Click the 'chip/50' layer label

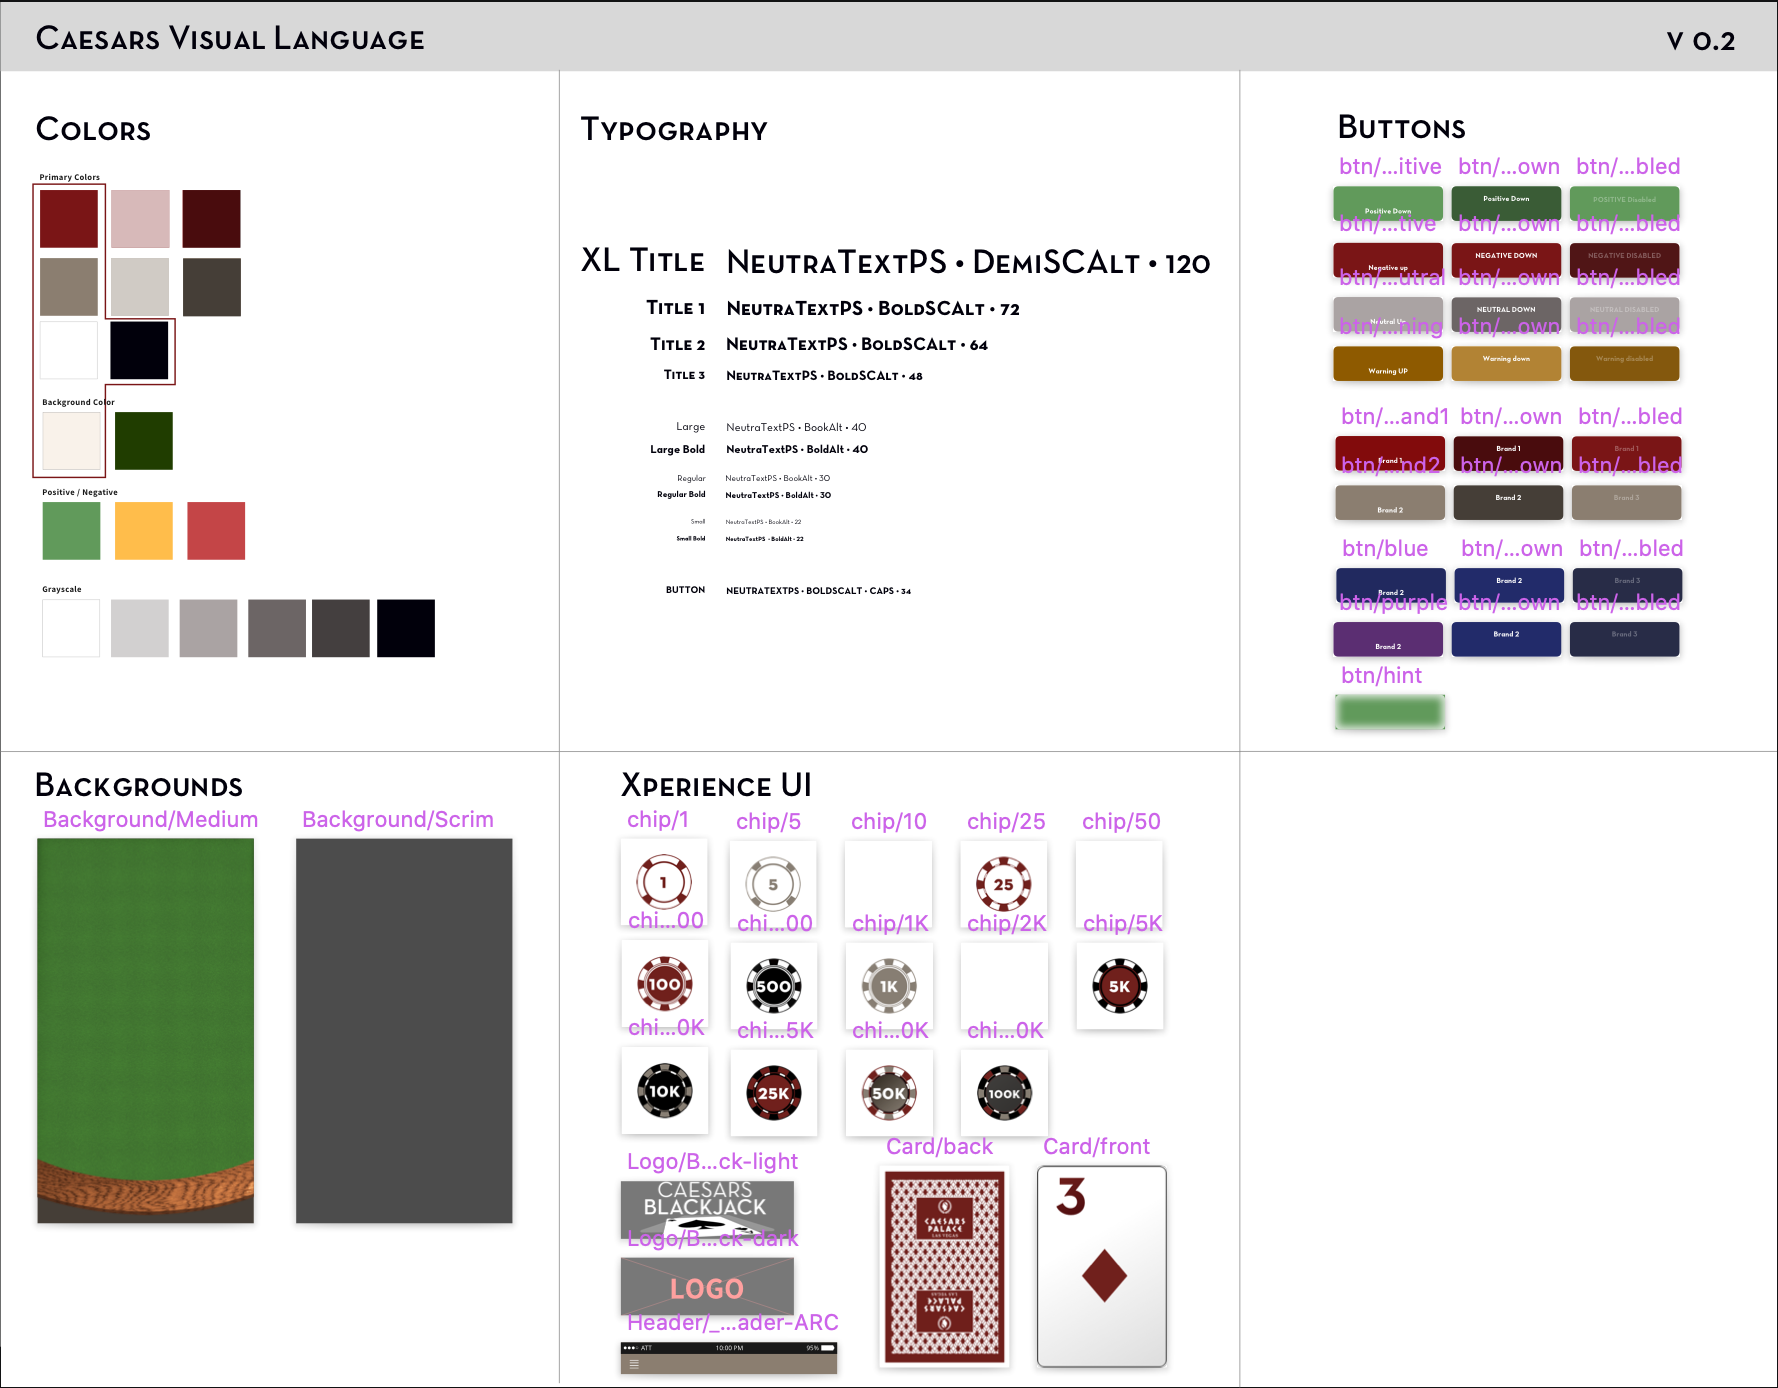click(x=1121, y=822)
